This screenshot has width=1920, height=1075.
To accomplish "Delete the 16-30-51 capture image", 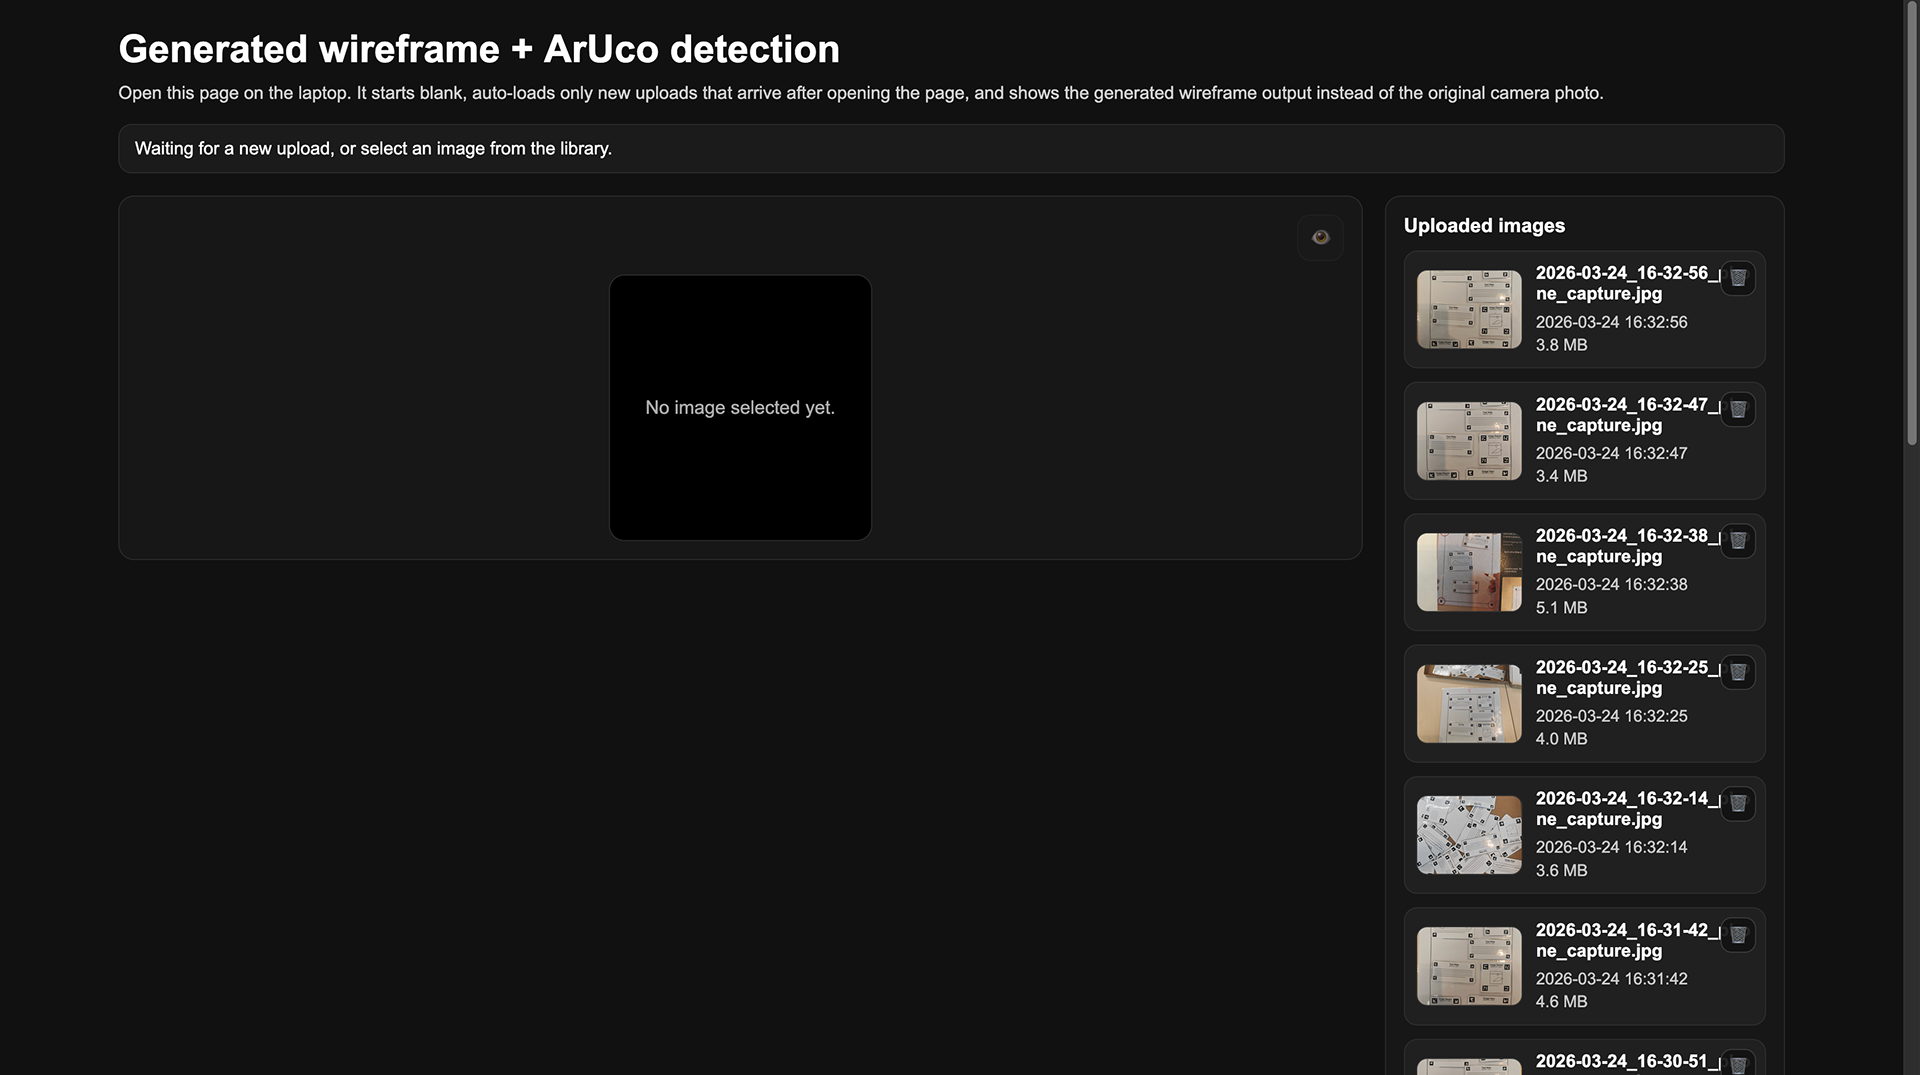I will pos(1738,1064).
